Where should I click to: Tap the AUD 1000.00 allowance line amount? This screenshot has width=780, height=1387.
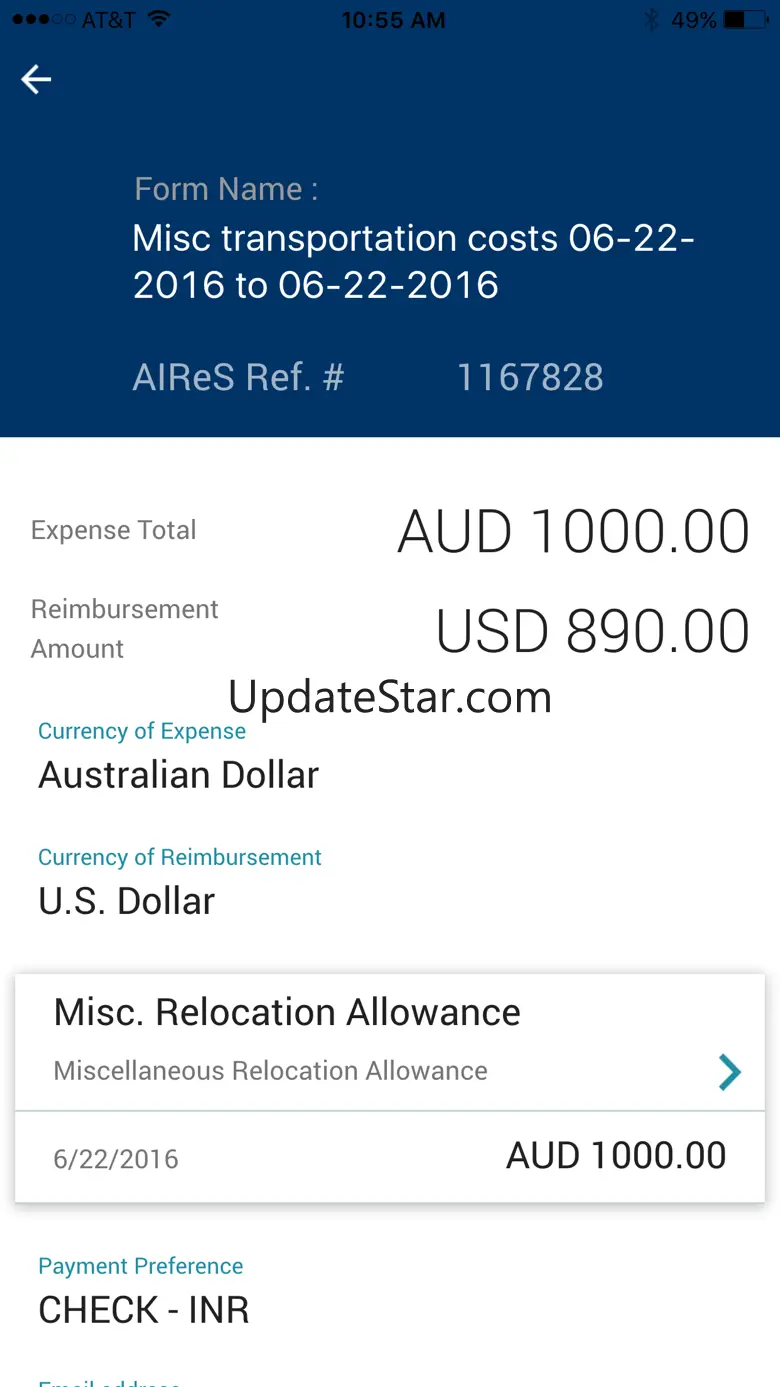[616, 1156]
